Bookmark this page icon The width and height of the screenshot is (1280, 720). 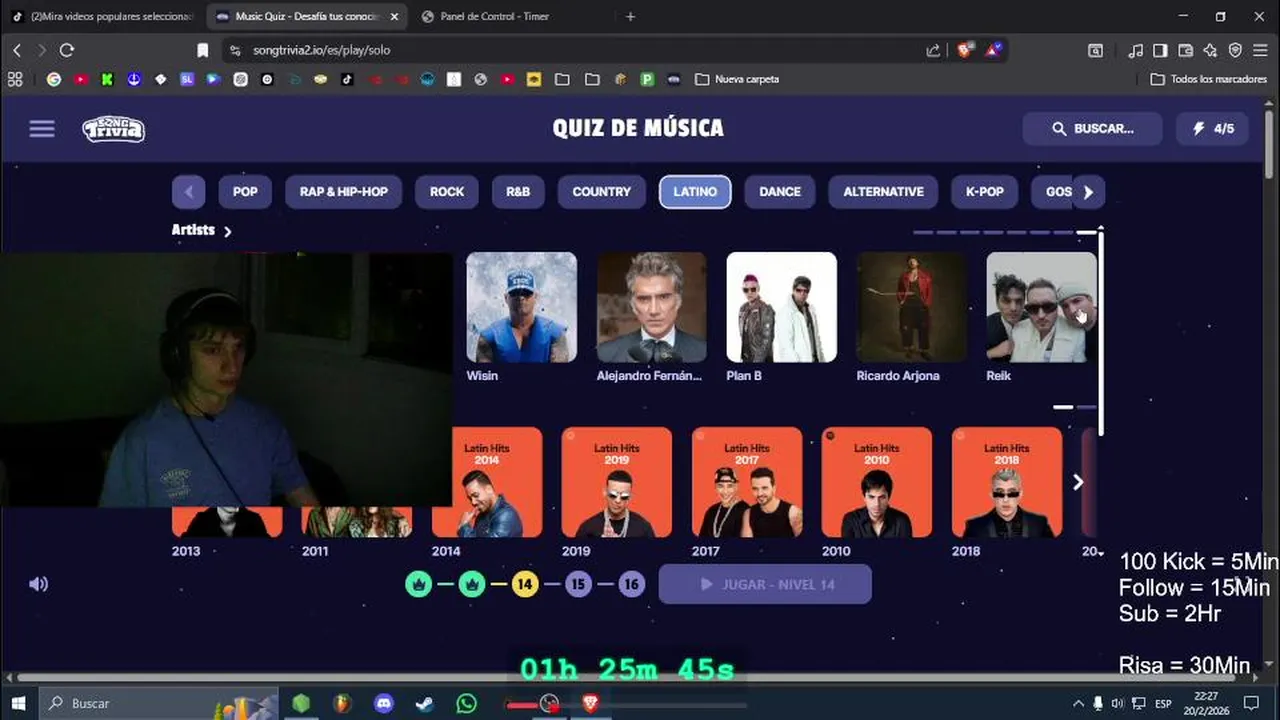[203, 50]
